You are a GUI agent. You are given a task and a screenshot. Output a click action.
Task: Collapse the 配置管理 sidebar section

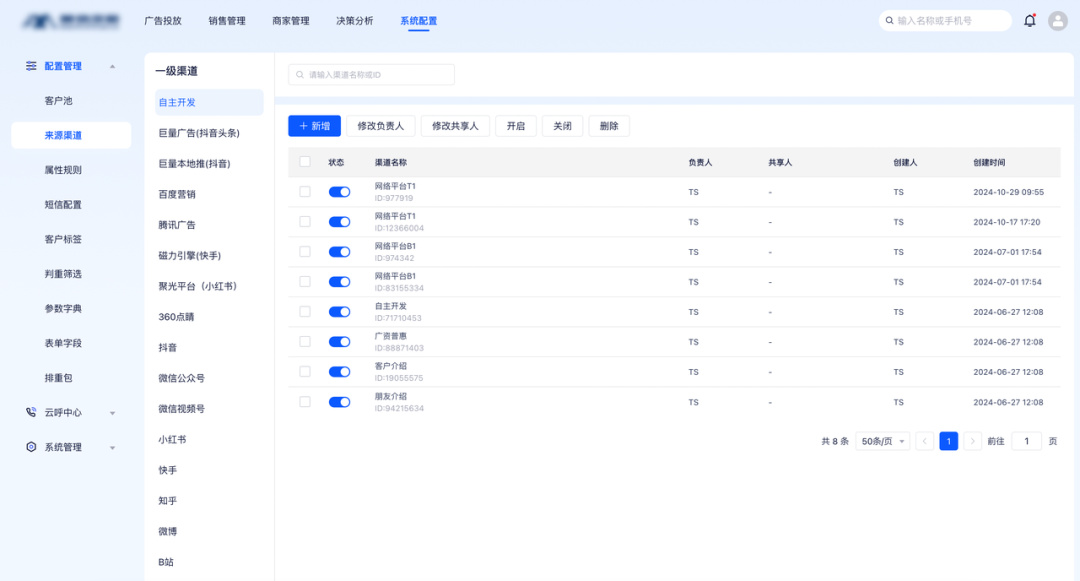pyautogui.click(x=112, y=67)
